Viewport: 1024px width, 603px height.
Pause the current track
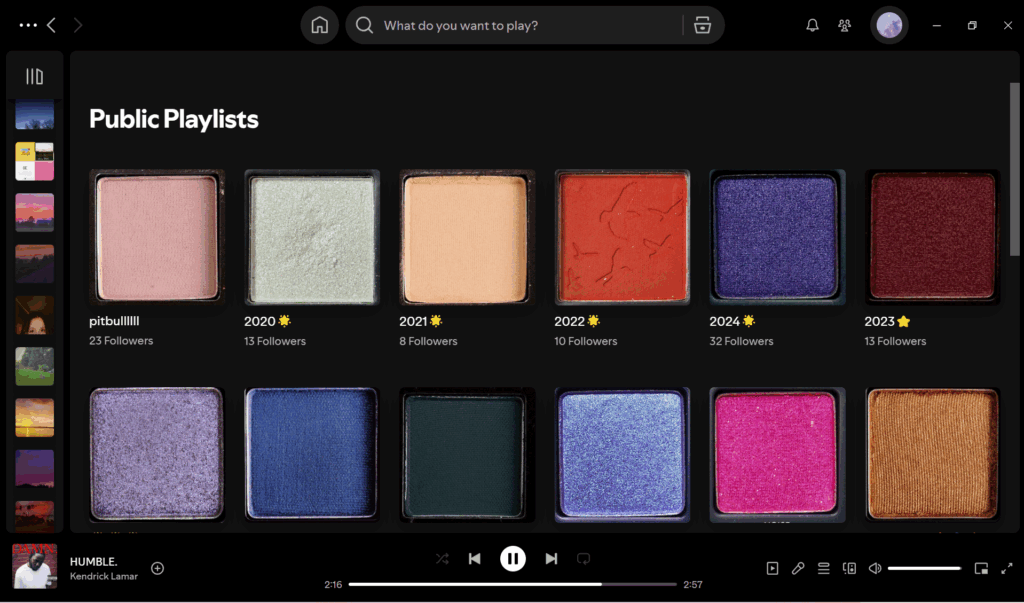click(513, 558)
